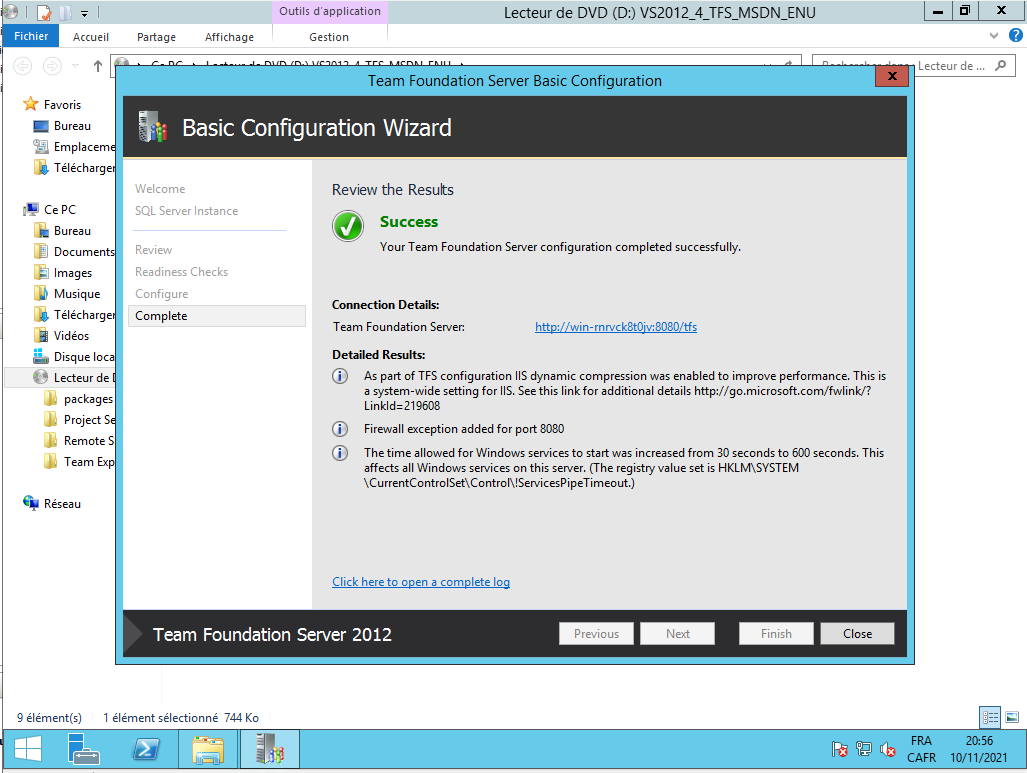
Task: Launch PowerShell from the taskbar
Action: [x=146, y=748]
